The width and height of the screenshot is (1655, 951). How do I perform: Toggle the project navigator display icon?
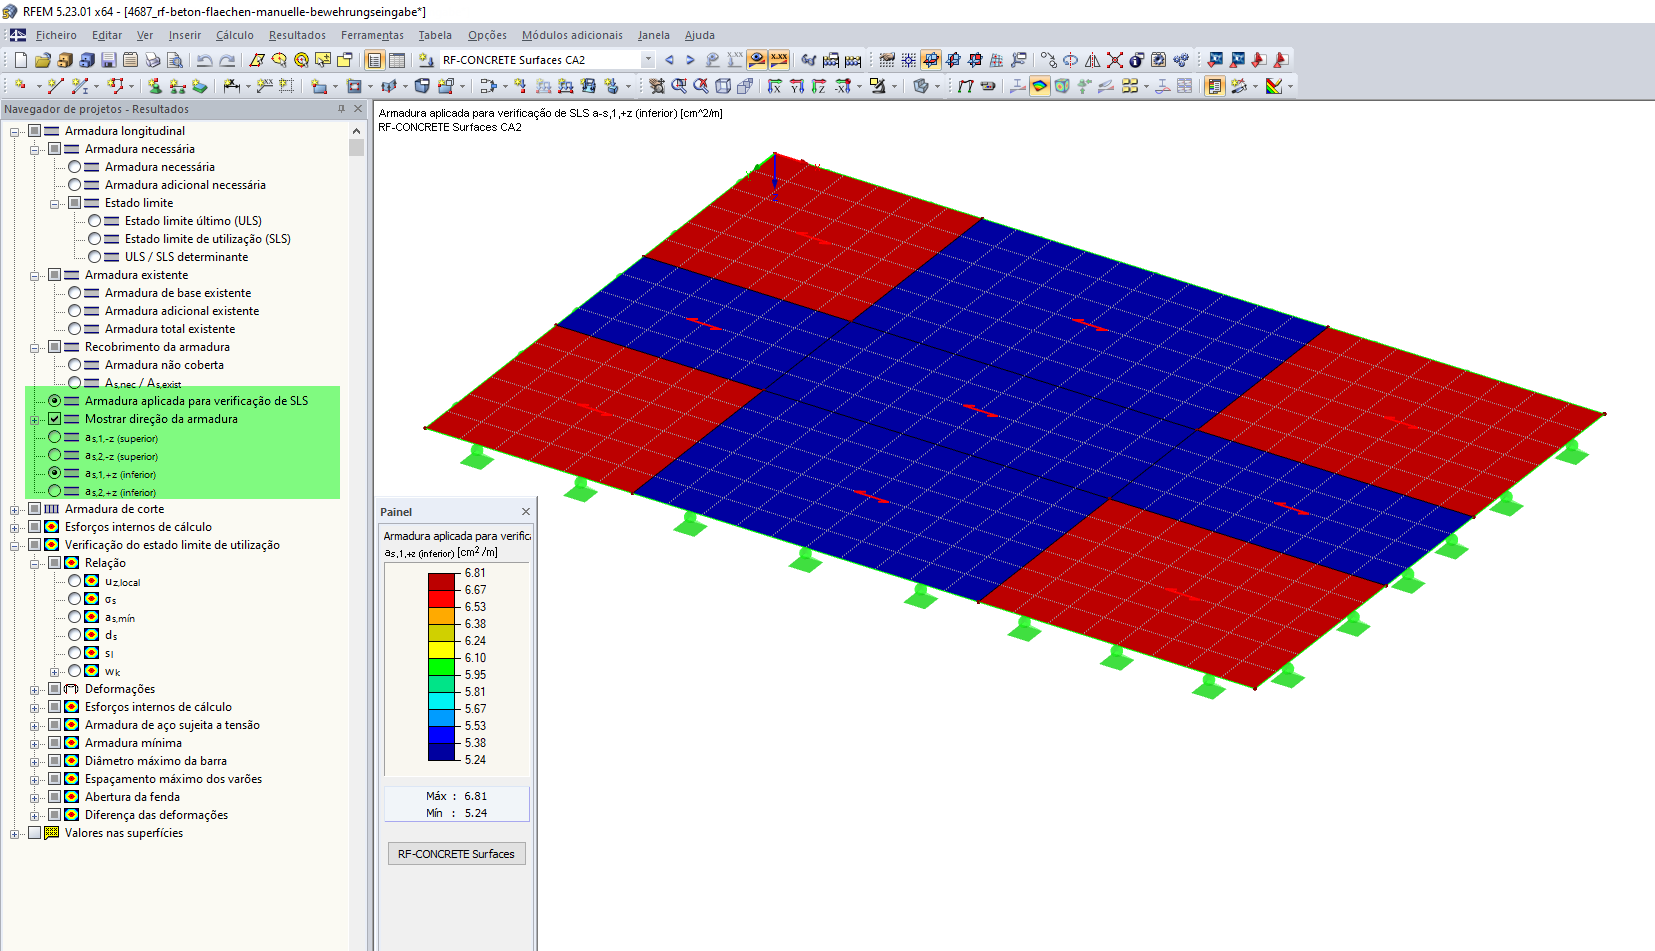point(375,60)
